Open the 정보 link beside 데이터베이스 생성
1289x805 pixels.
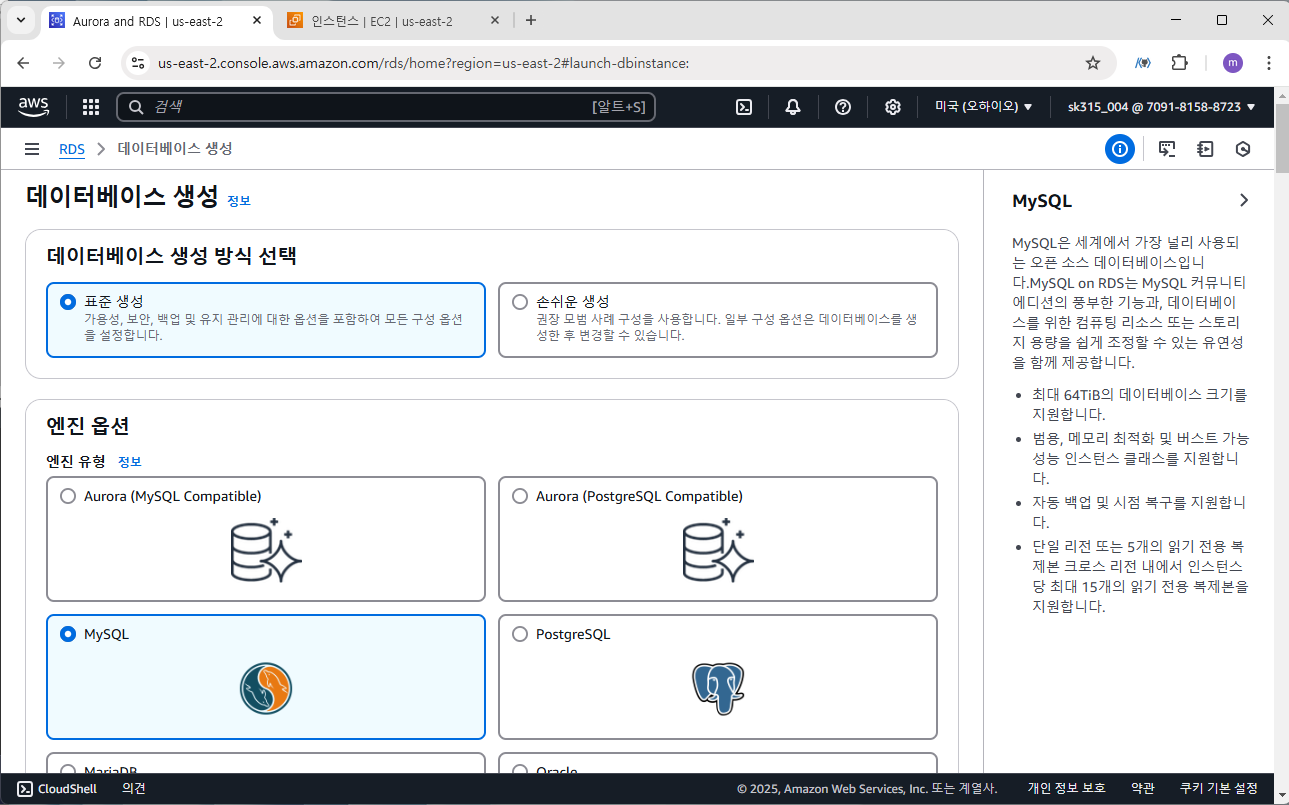click(239, 201)
